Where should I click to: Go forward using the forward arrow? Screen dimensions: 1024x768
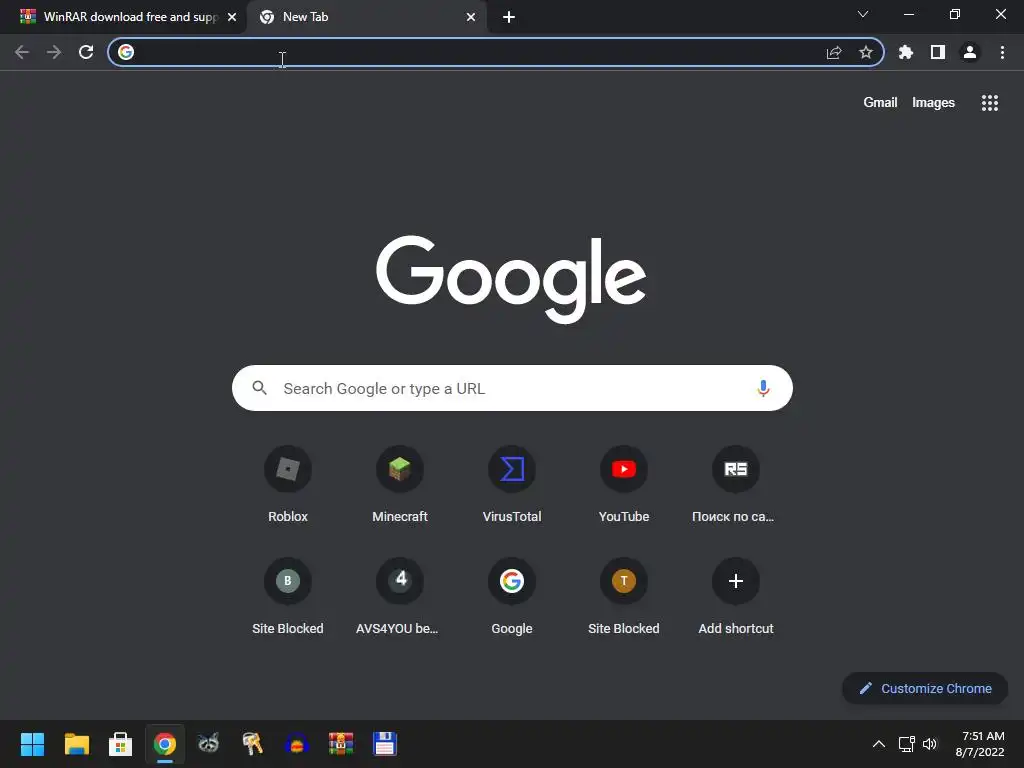tap(54, 52)
